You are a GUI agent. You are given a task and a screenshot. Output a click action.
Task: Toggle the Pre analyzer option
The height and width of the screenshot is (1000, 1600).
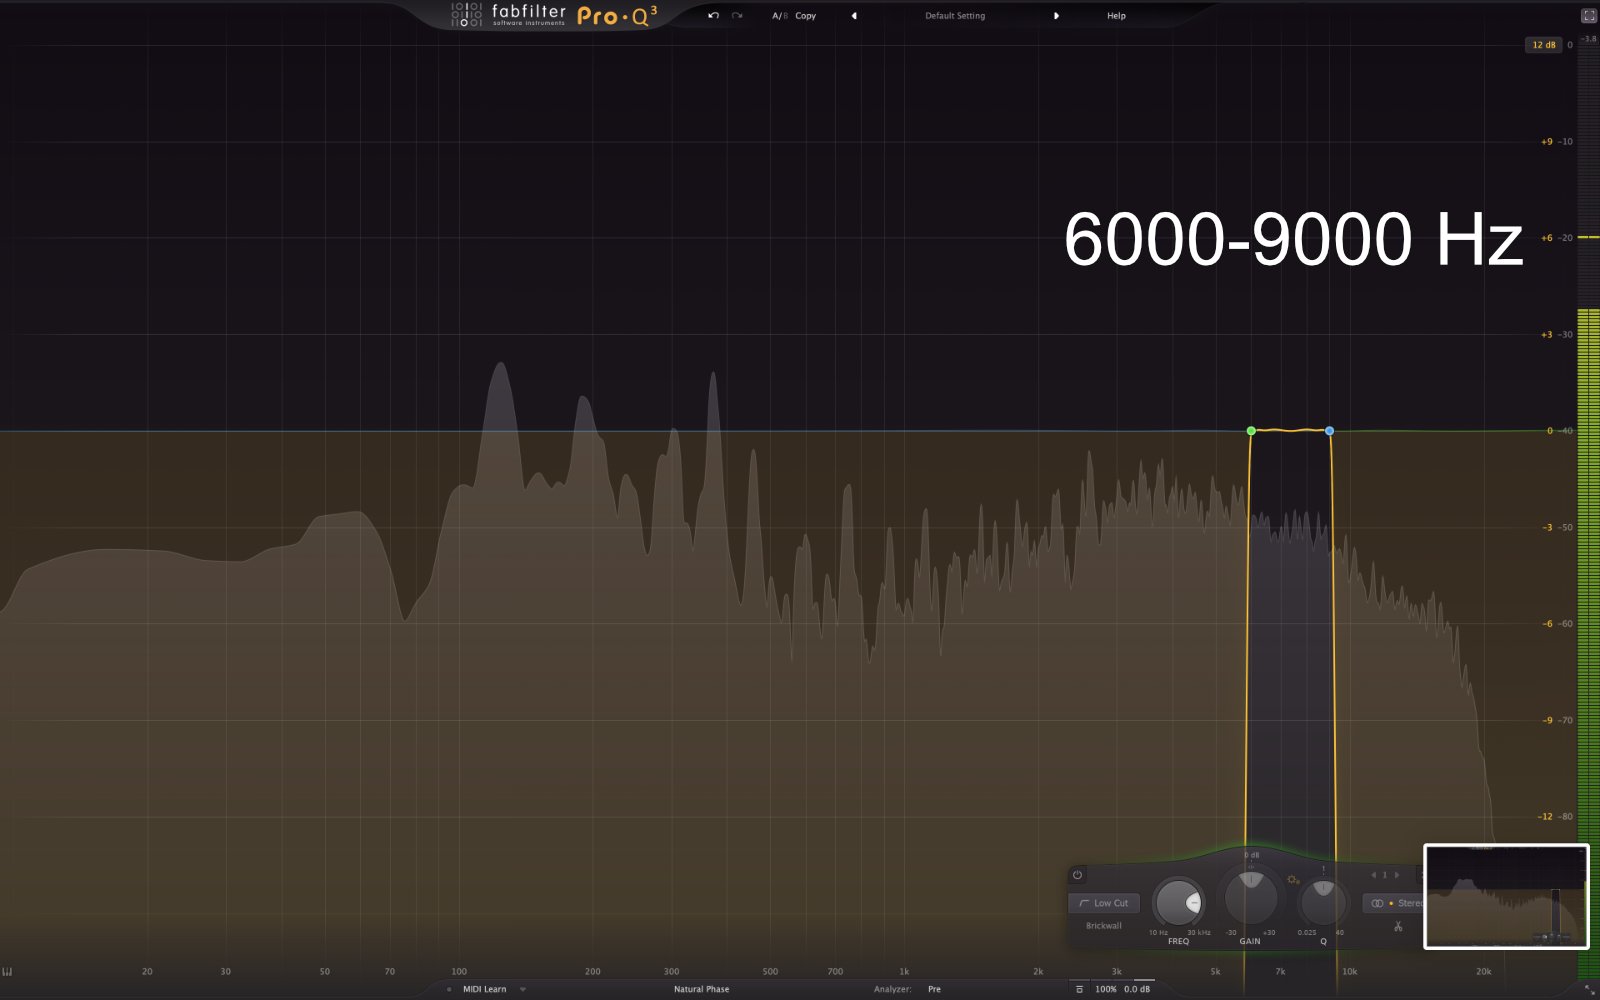(x=934, y=989)
